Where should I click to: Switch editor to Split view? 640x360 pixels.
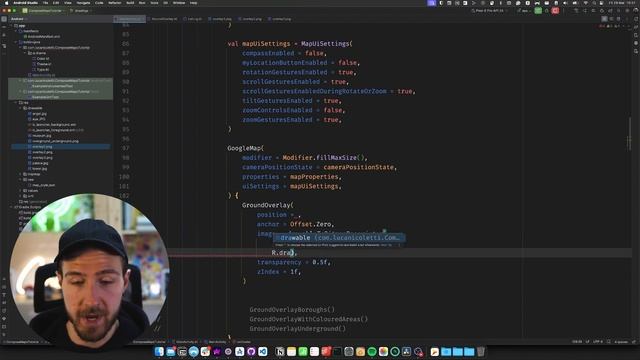click(611, 19)
